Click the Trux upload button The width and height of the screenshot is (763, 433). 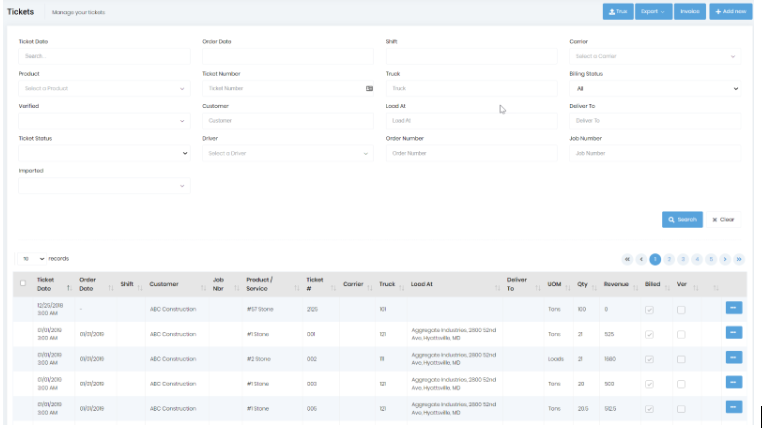pos(617,12)
